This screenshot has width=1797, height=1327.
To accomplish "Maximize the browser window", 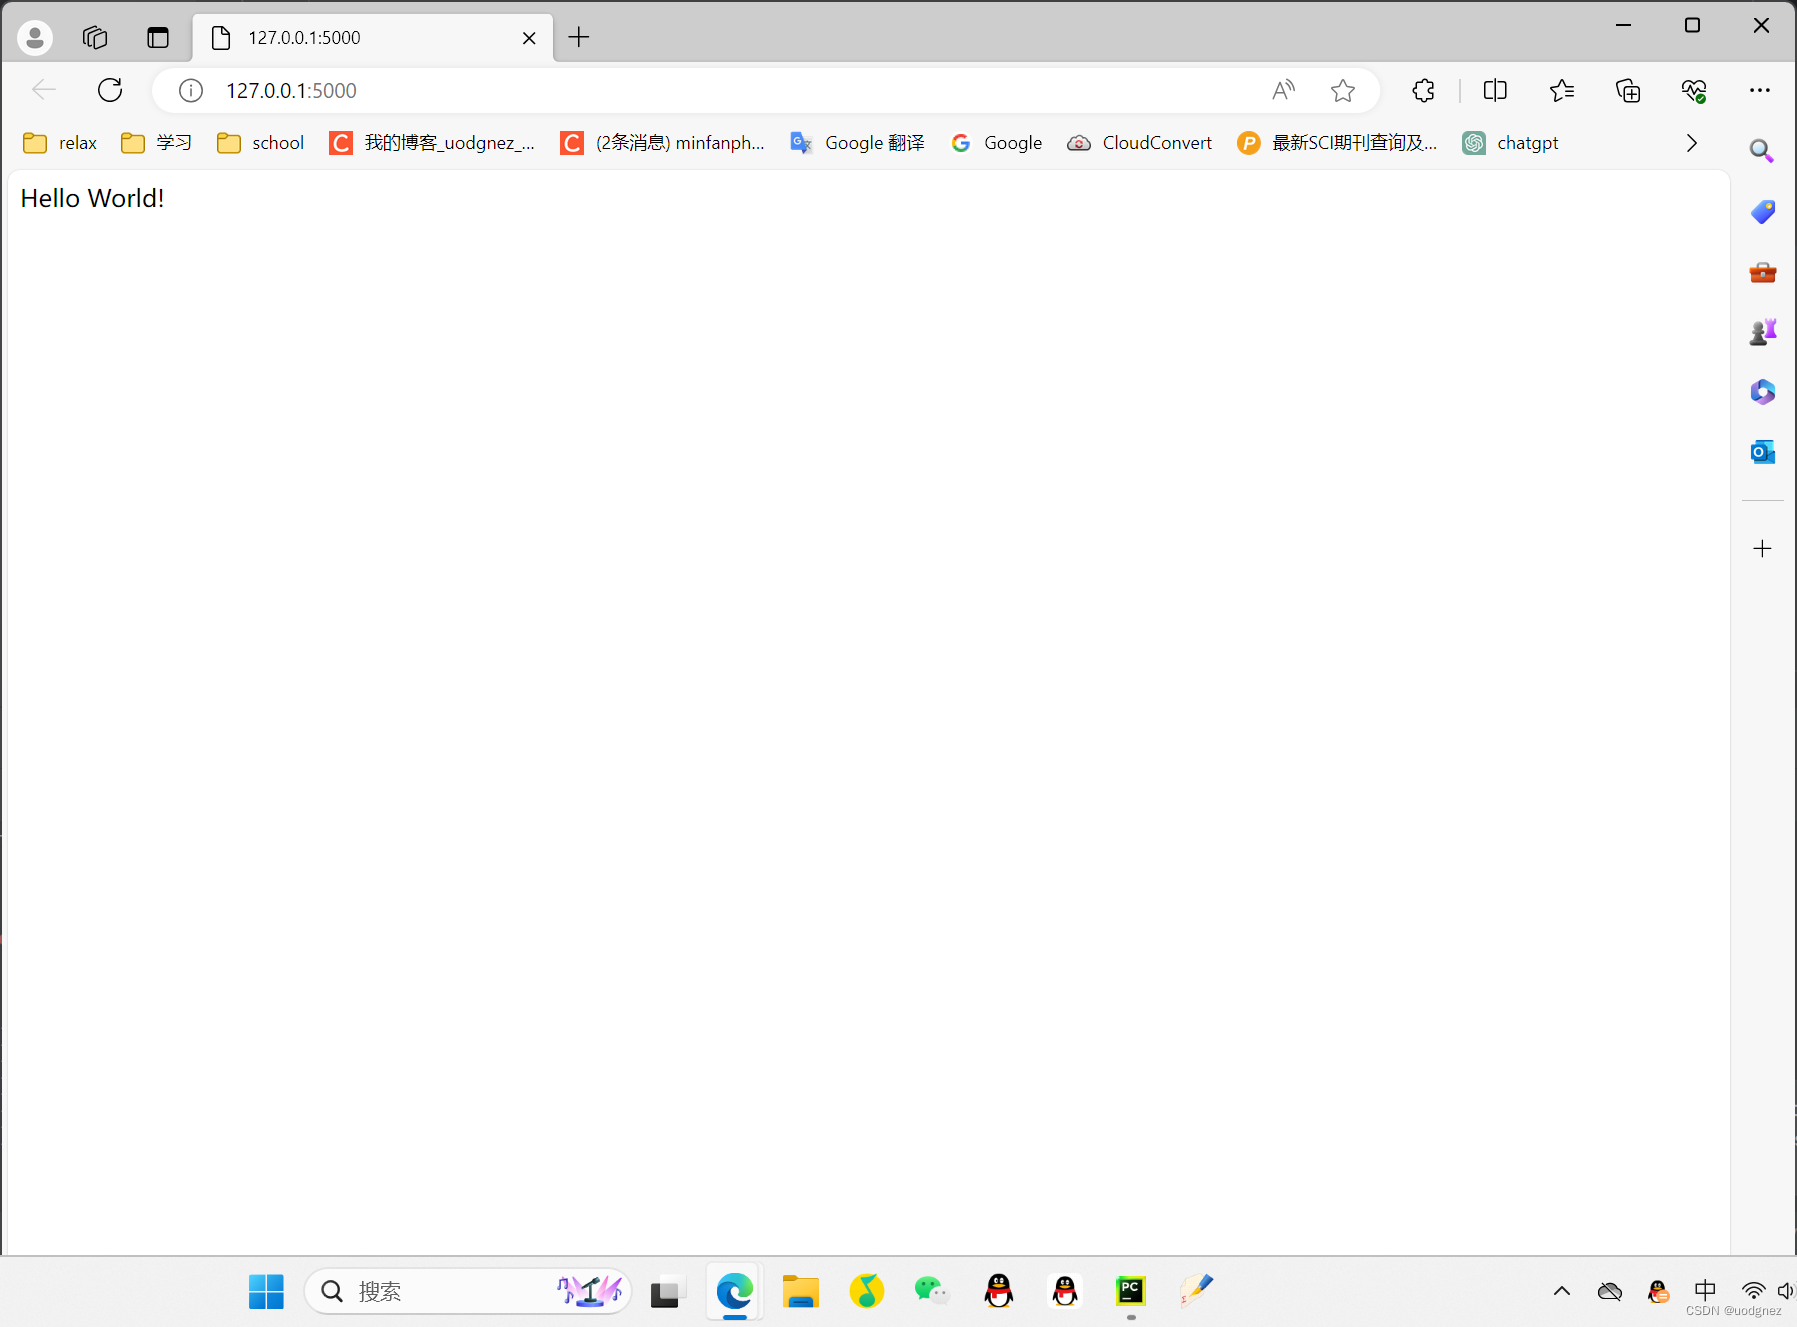I will (x=1692, y=25).
